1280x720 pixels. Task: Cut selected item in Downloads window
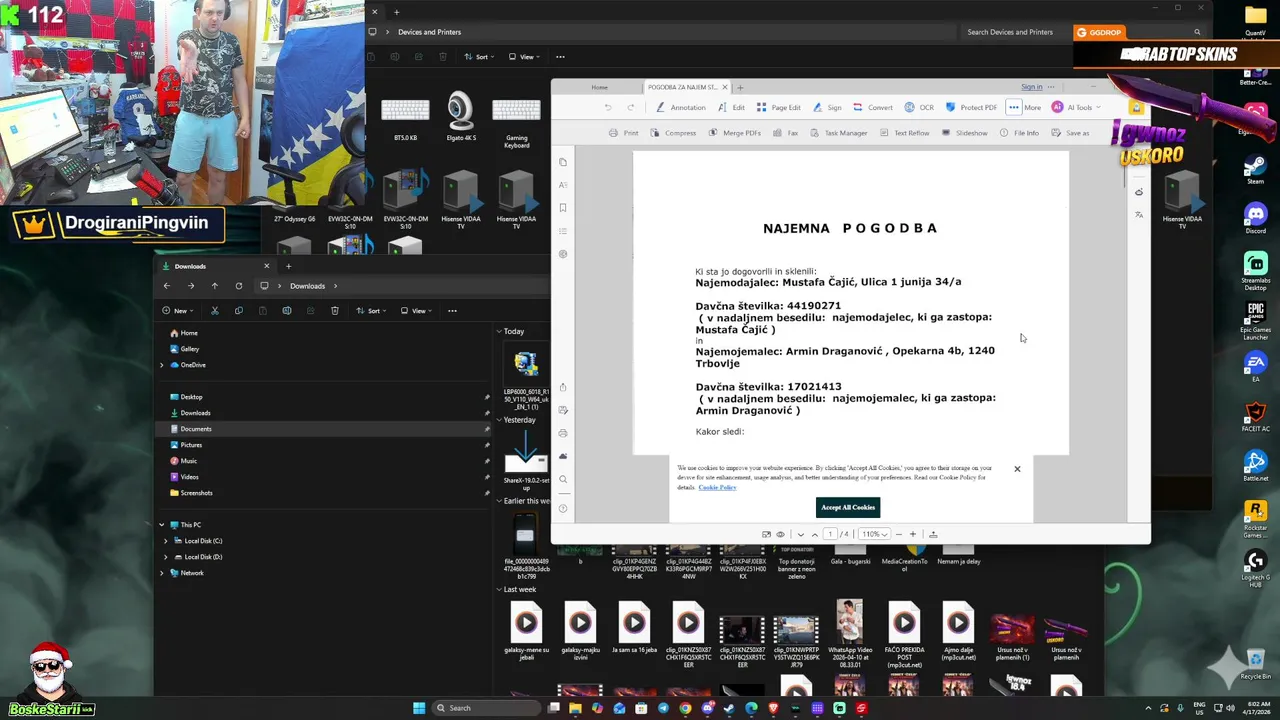(x=214, y=310)
